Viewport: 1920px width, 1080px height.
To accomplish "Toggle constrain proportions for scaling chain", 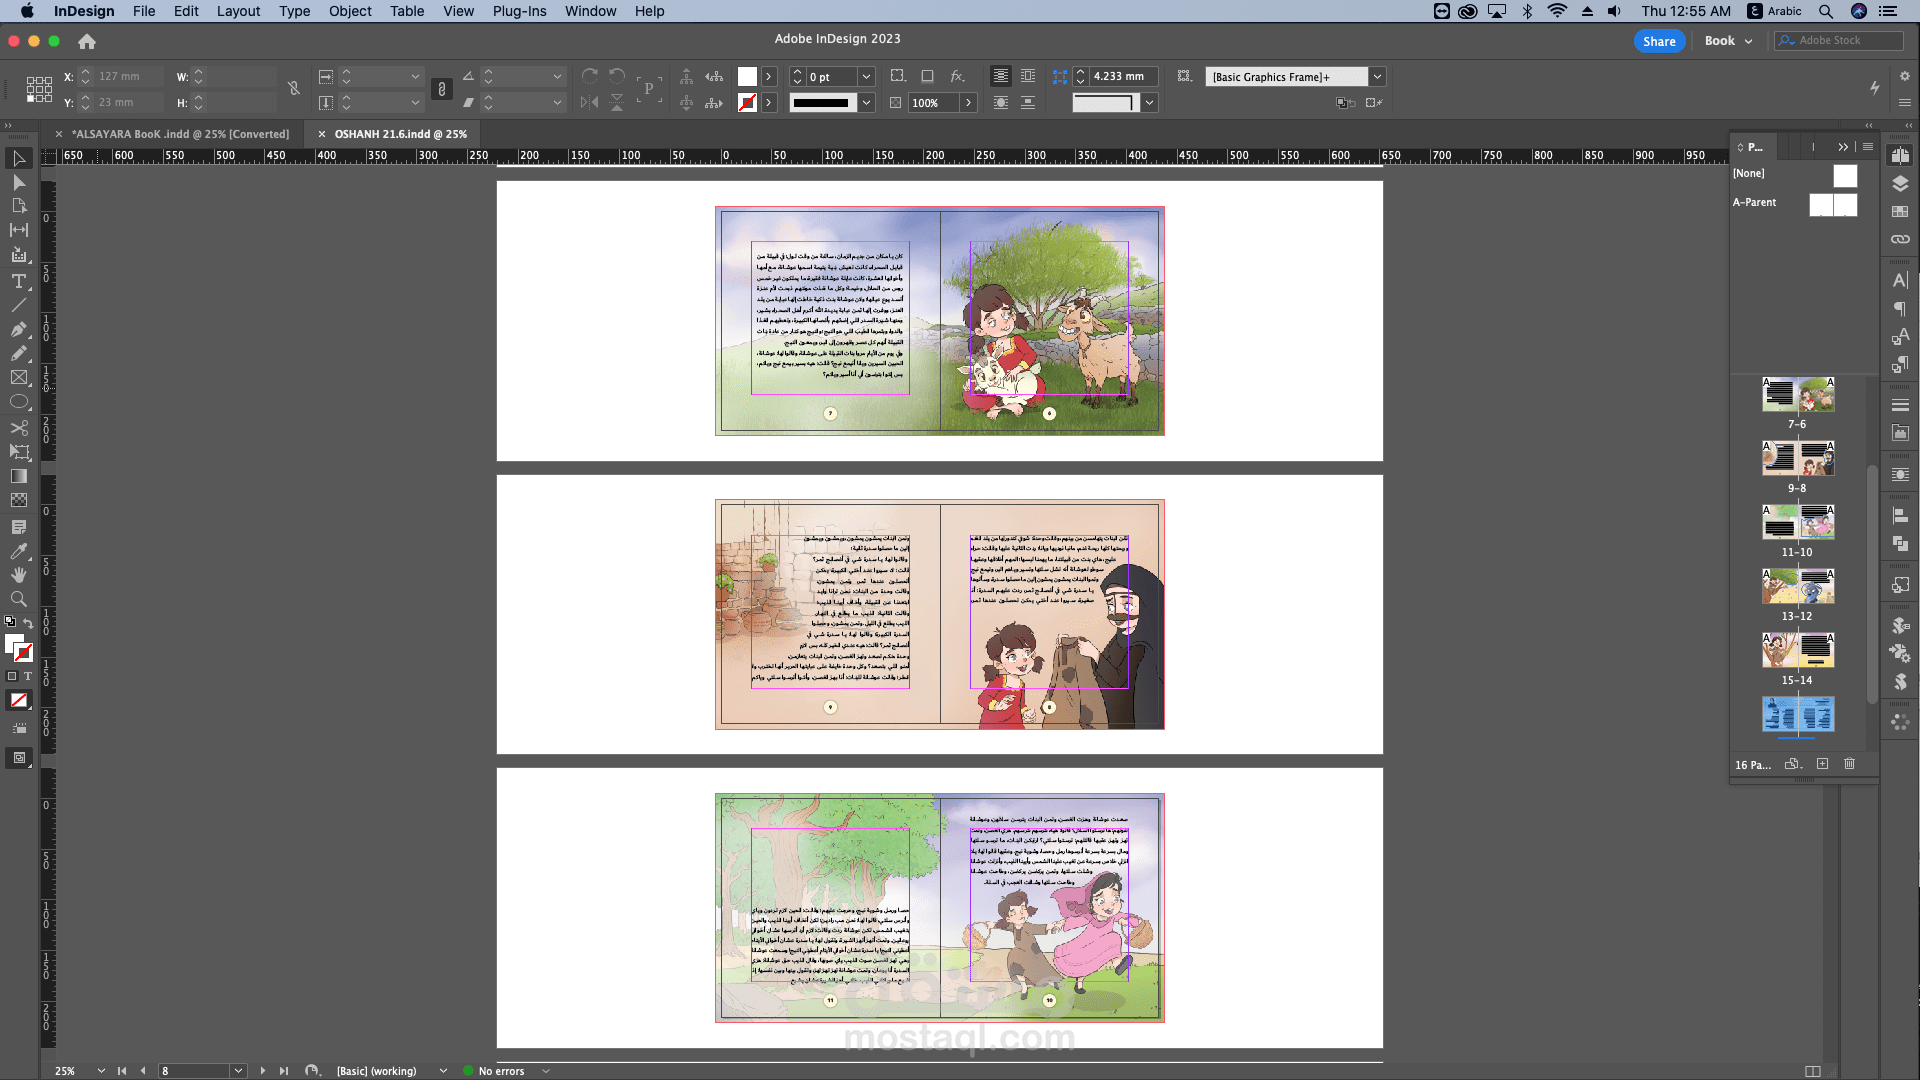I will pos(442,89).
